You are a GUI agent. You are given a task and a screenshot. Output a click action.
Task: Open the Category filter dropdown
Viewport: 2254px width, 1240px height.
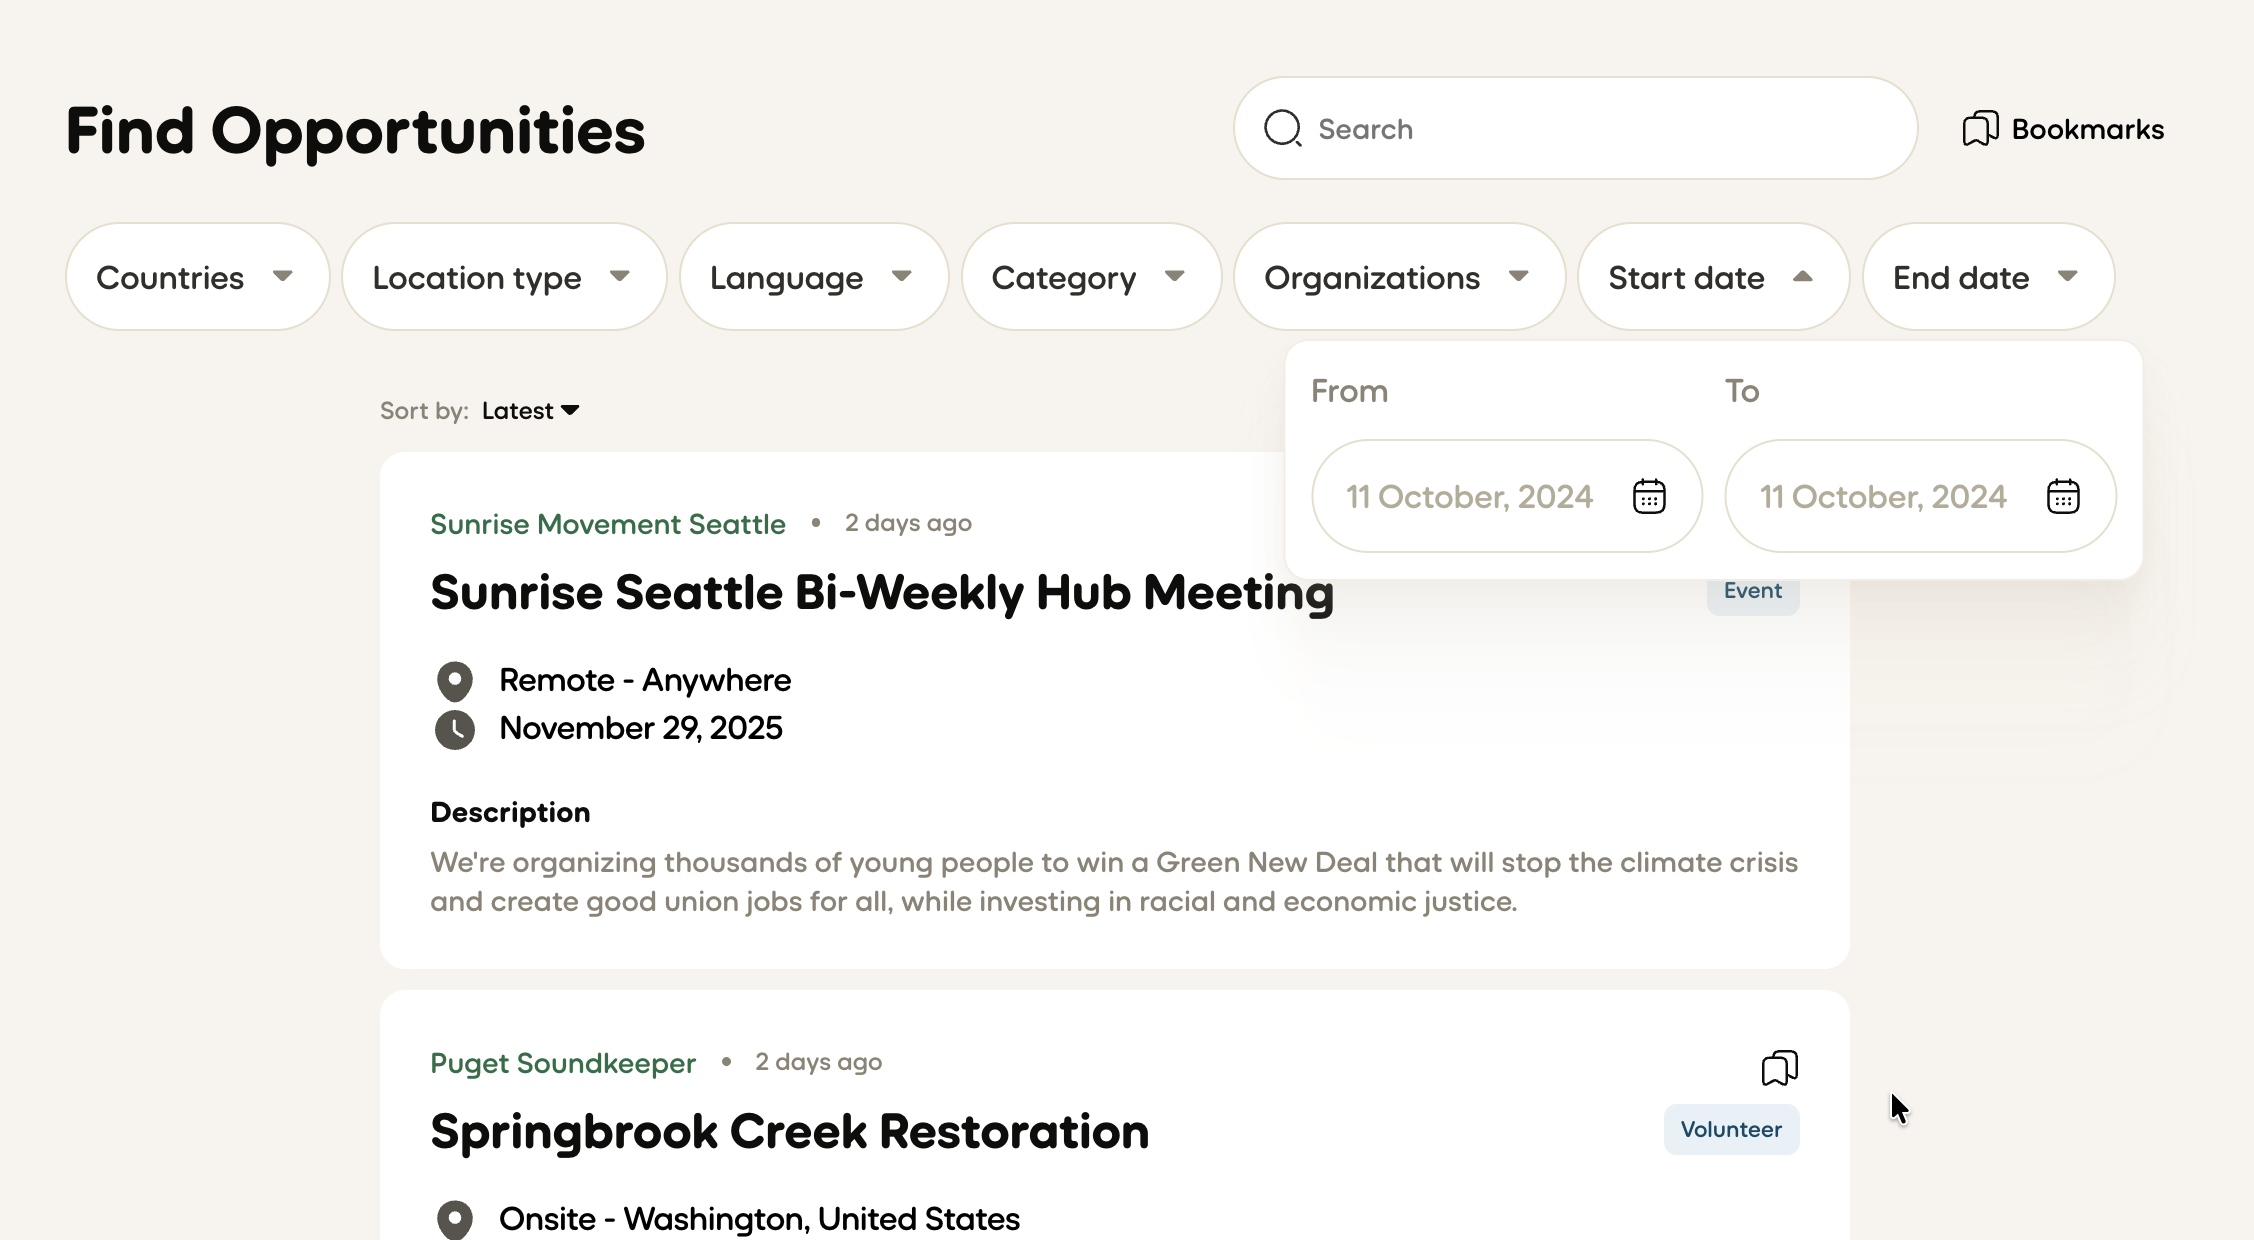click(1090, 277)
